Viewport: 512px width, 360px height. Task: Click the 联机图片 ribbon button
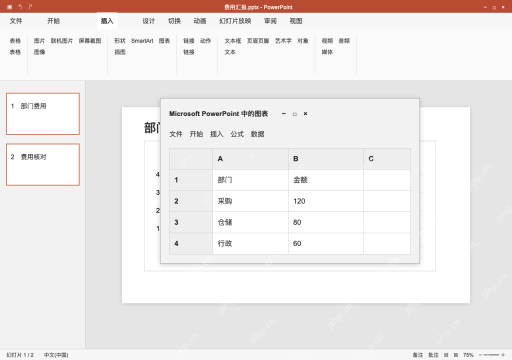click(62, 41)
